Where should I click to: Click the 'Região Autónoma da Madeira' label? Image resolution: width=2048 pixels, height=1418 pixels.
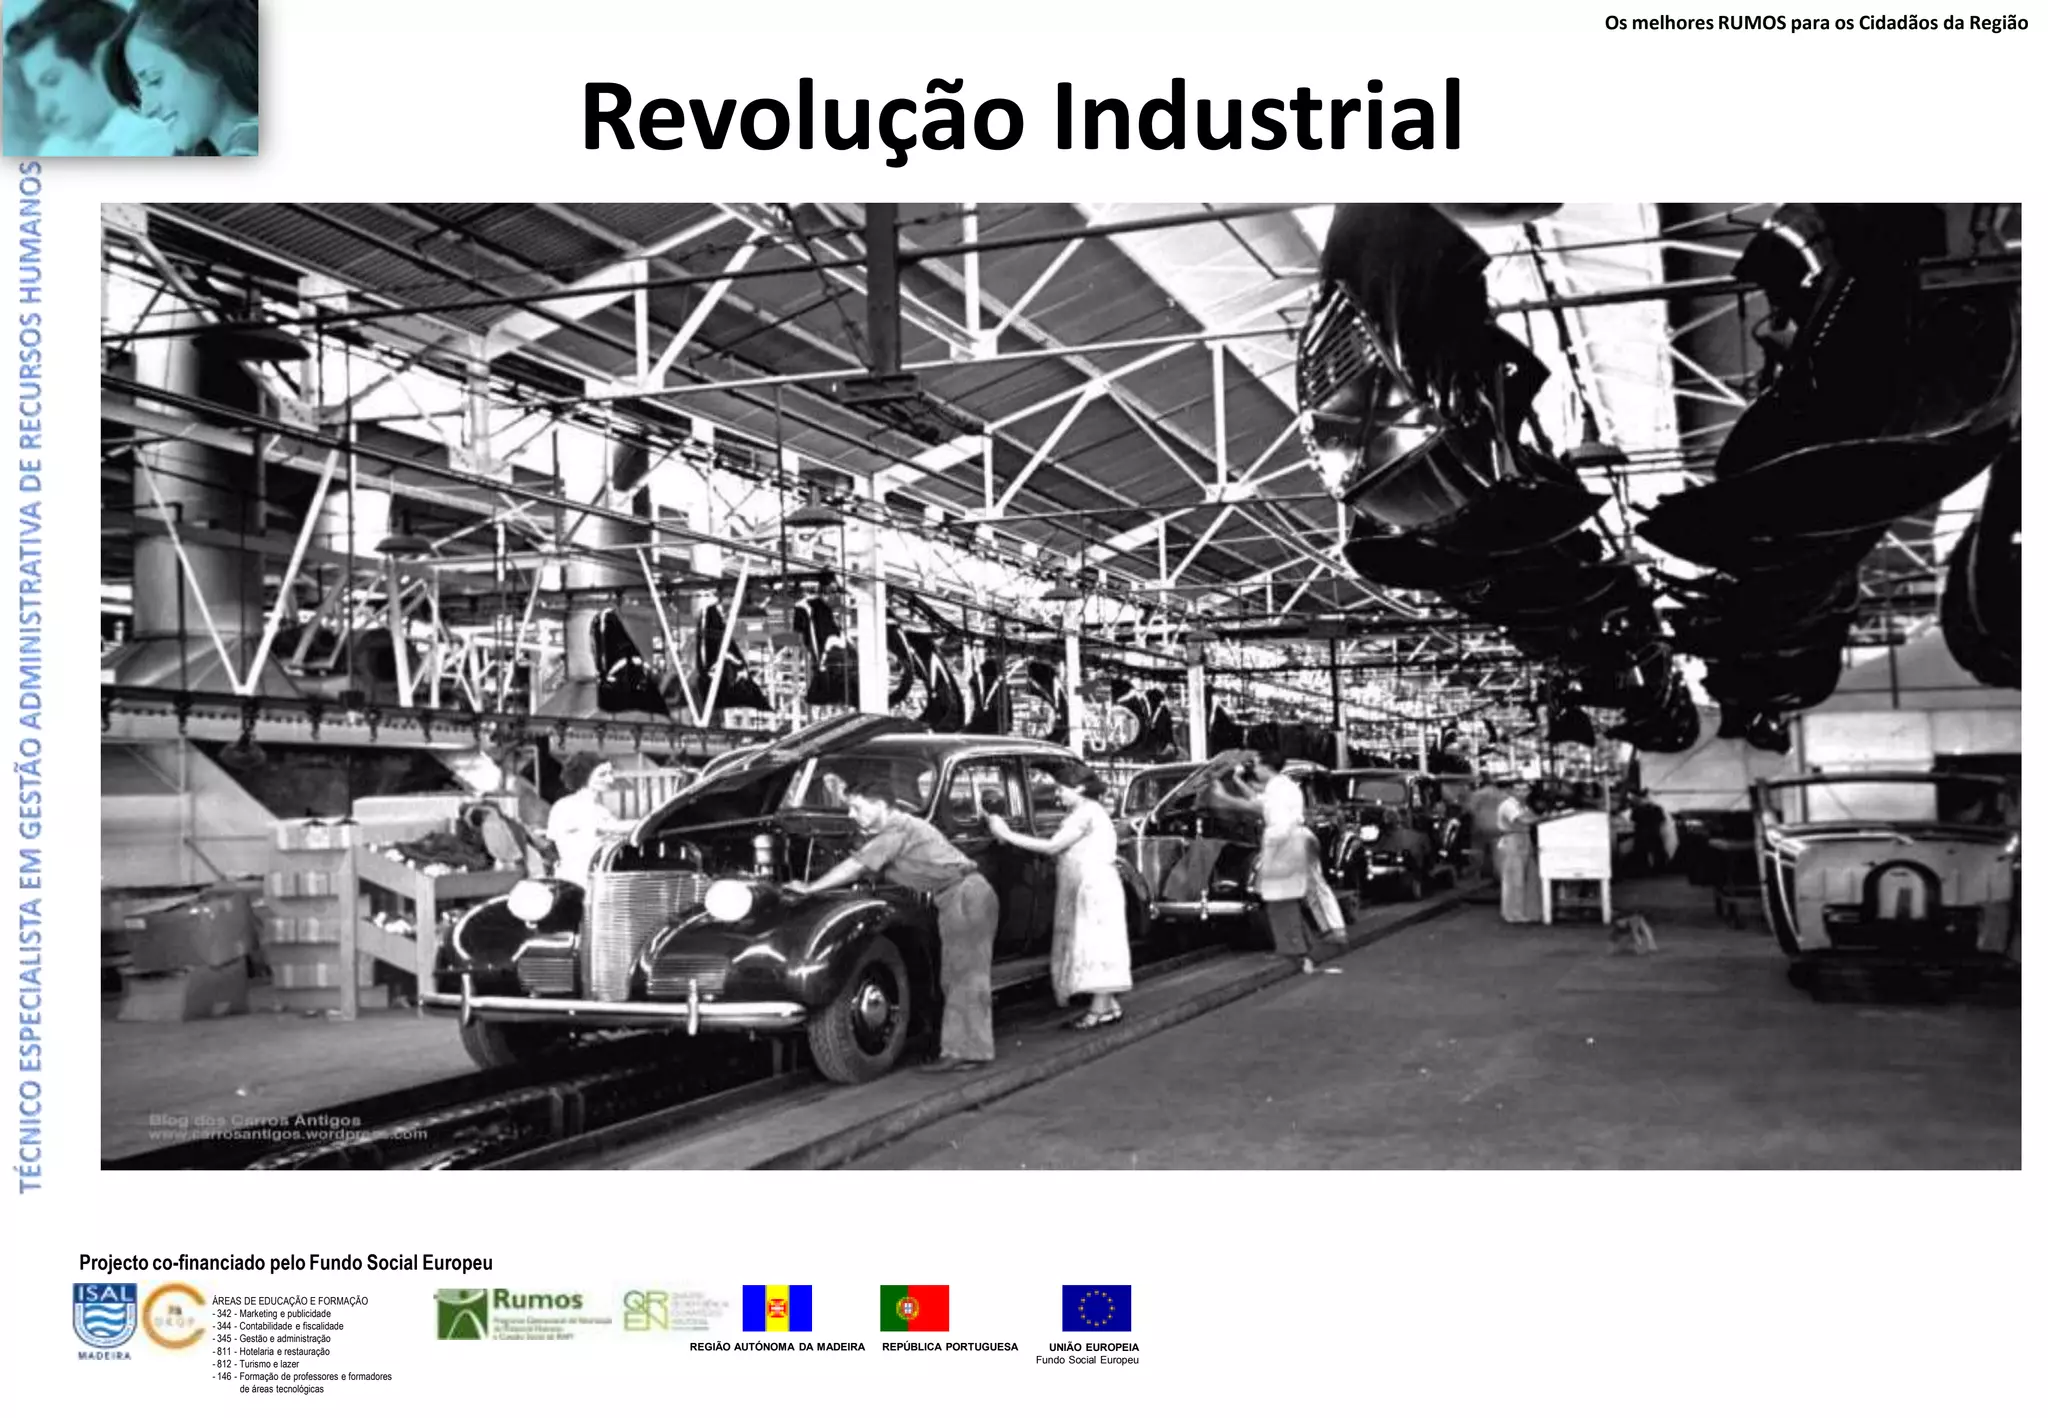[x=777, y=1347]
